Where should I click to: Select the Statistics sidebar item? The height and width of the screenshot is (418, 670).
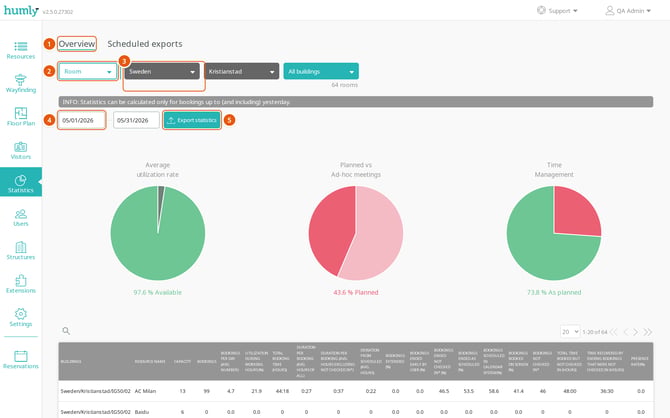coord(21,184)
